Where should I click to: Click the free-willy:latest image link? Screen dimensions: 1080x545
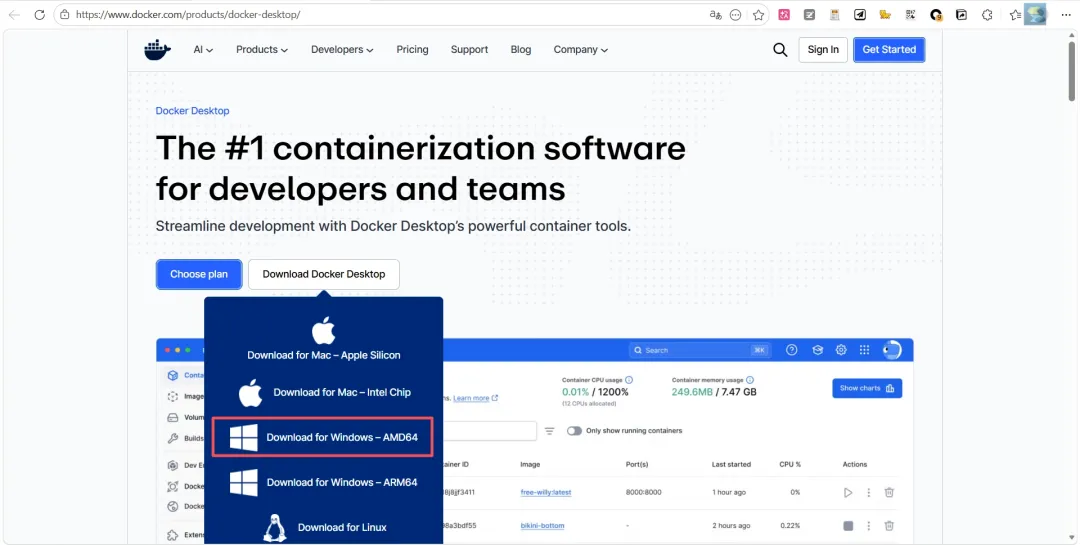click(x=546, y=493)
